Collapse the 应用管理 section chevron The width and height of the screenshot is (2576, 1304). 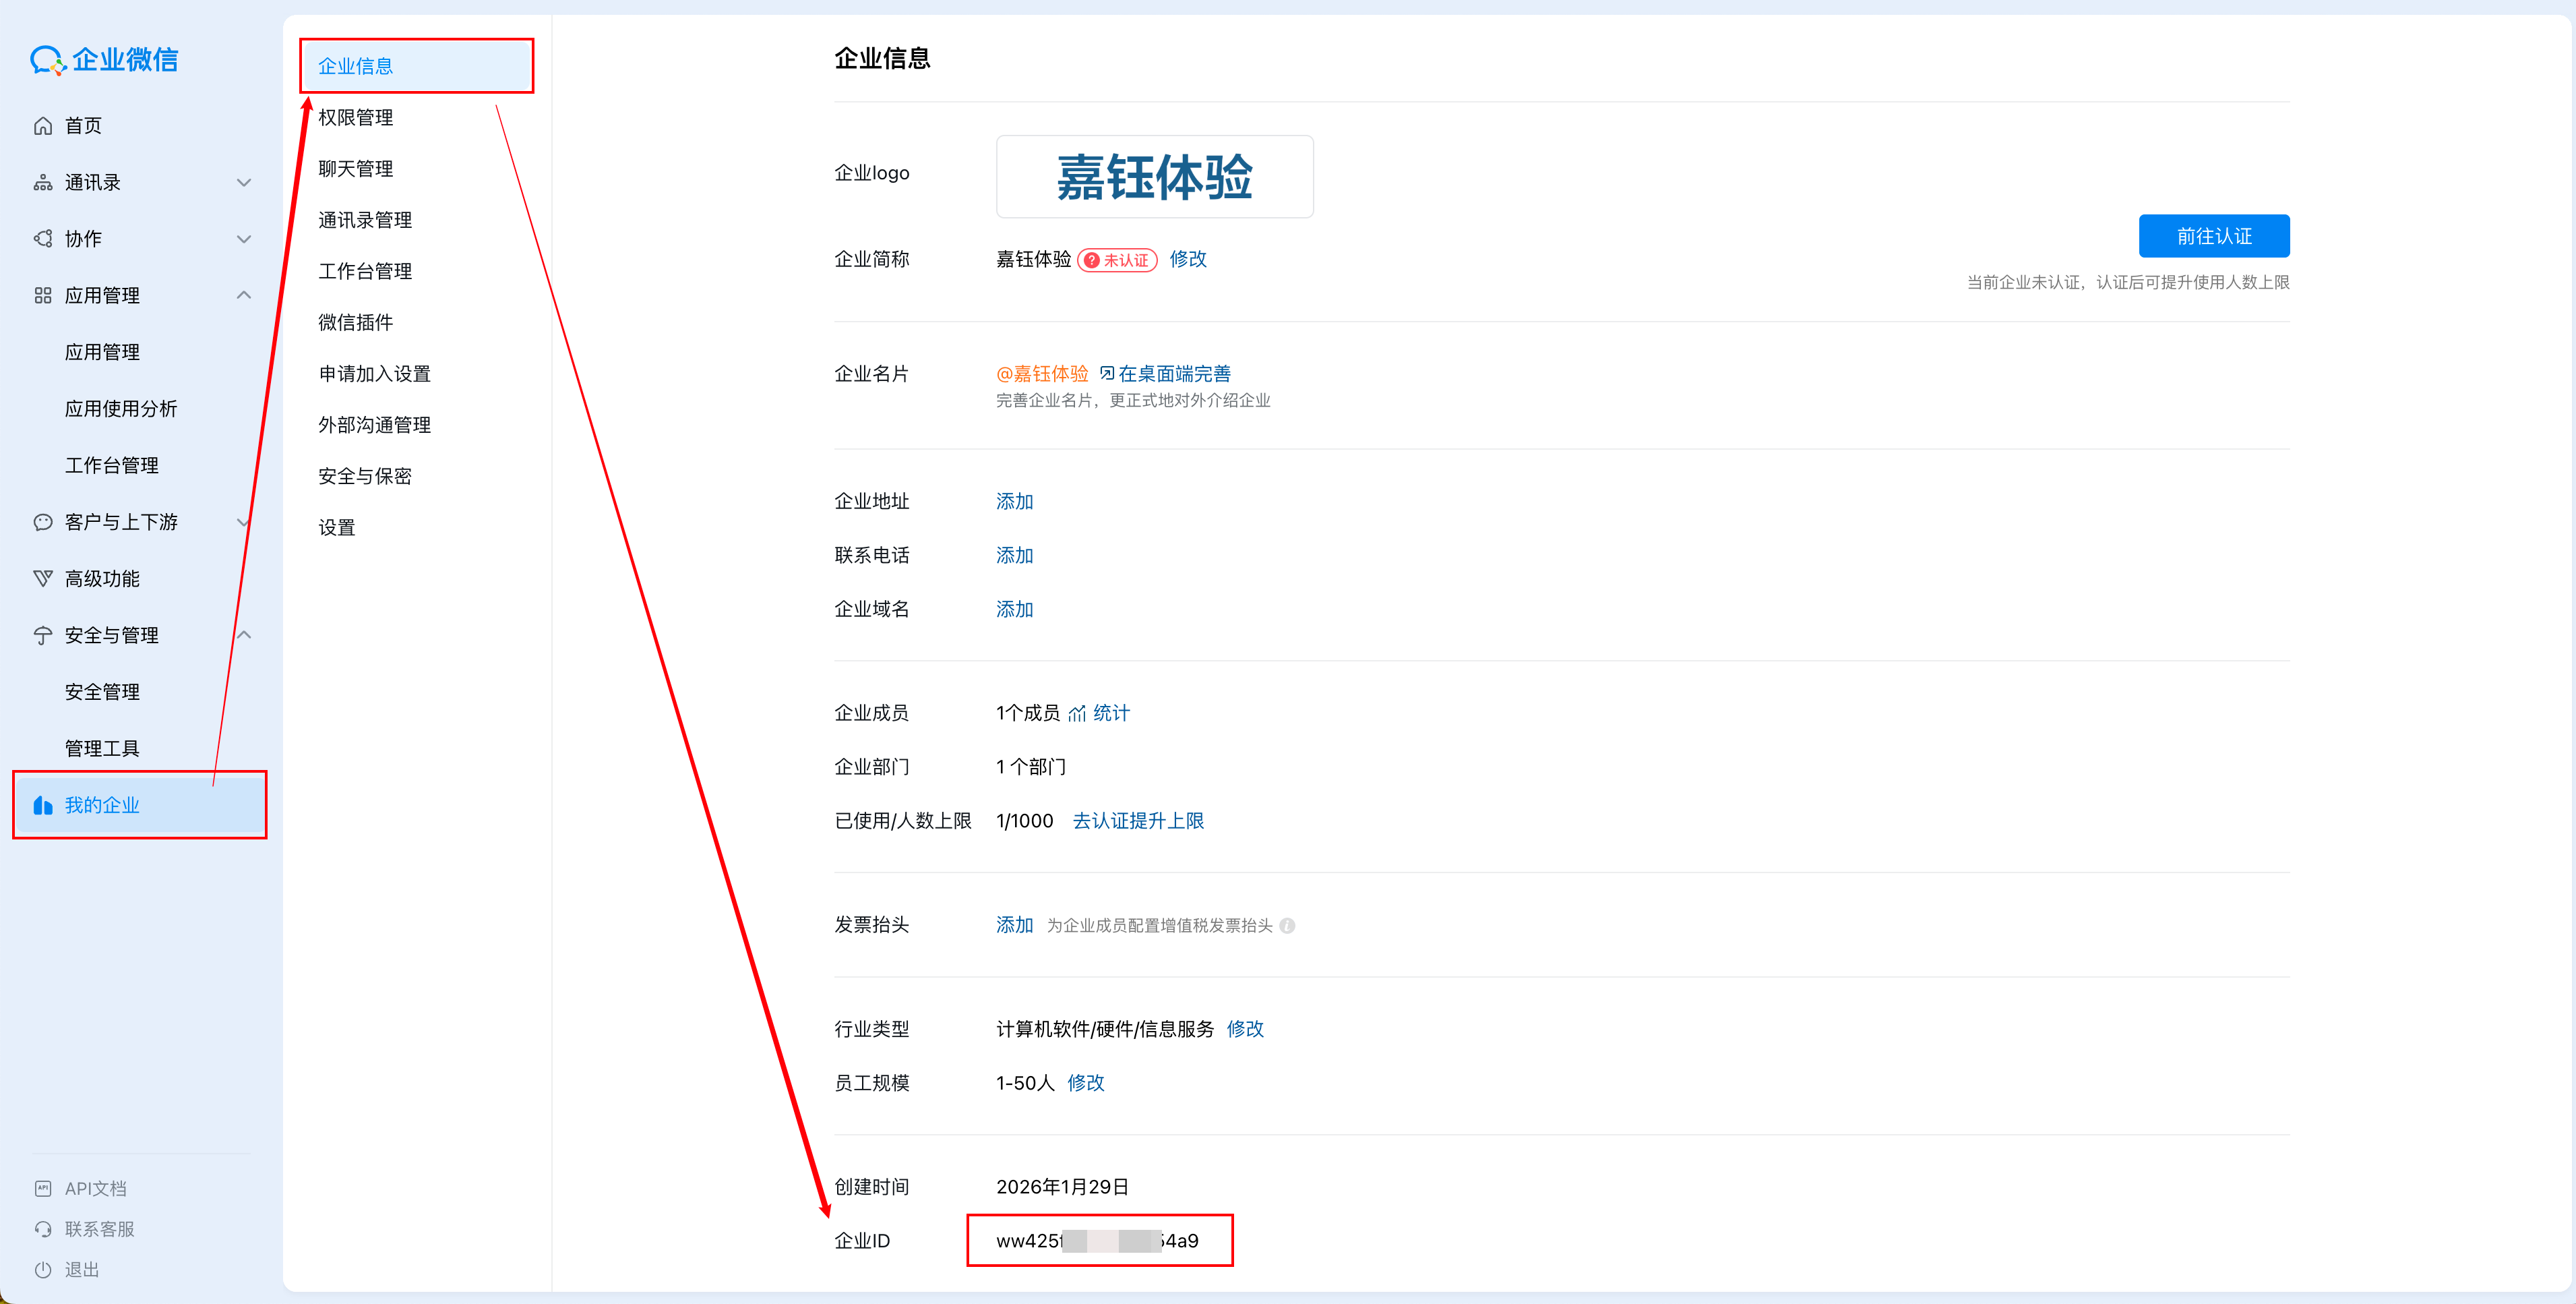tap(243, 295)
